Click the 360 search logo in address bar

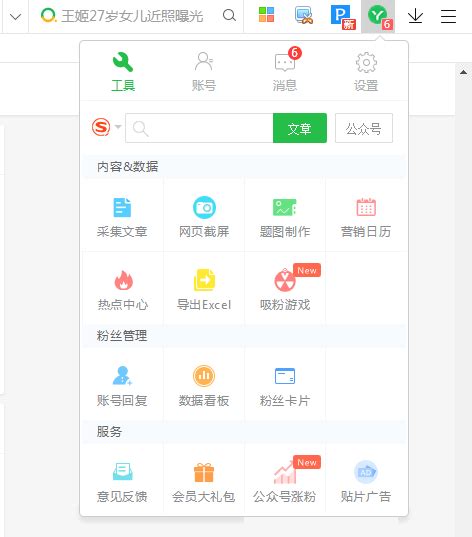[48, 15]
